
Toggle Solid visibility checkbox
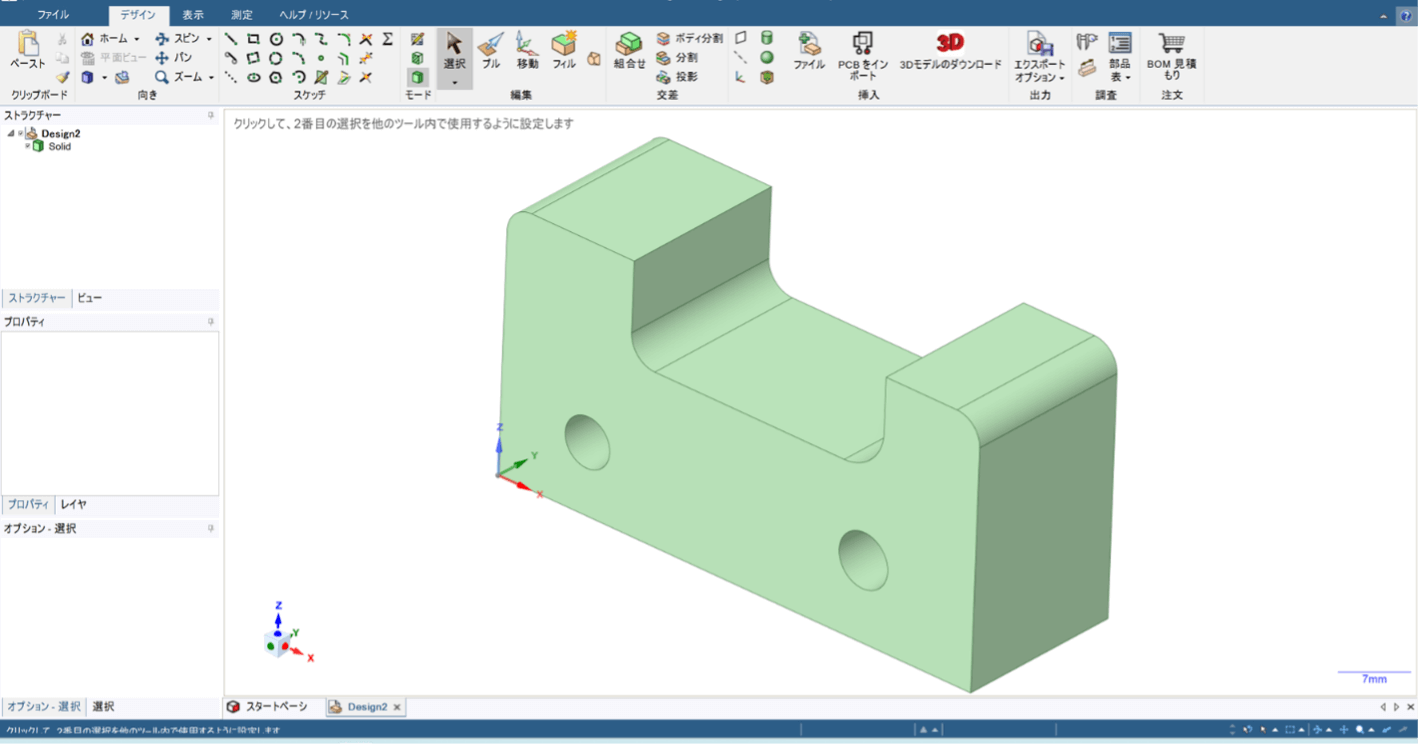coord(28,146)
